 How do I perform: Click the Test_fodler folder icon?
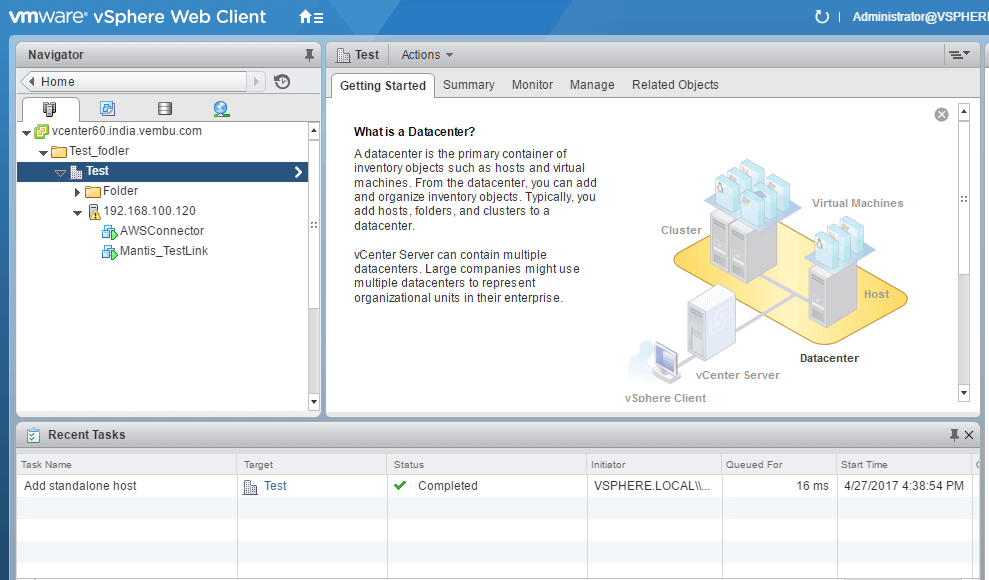click(59, 151)
